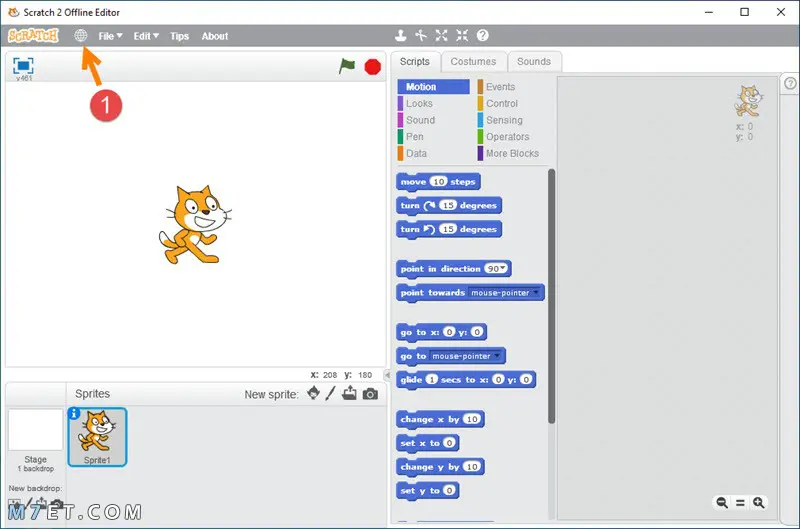Select the Duplicate stamp tool

pyautogui.click(x=401, y=35)
